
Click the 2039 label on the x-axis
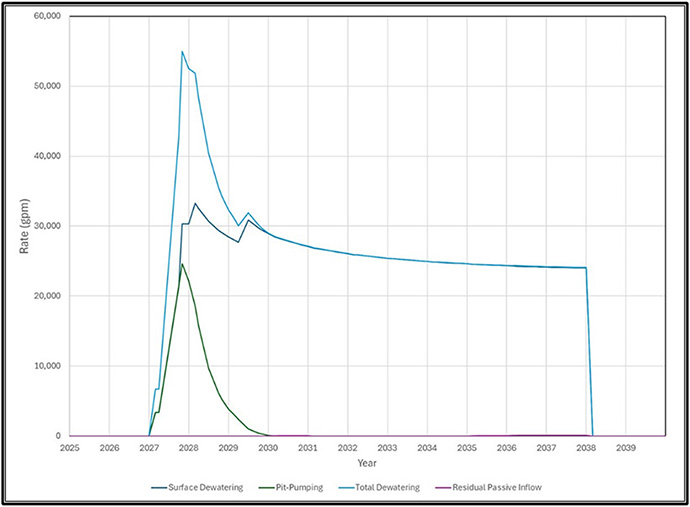click(x=625, y=447)
